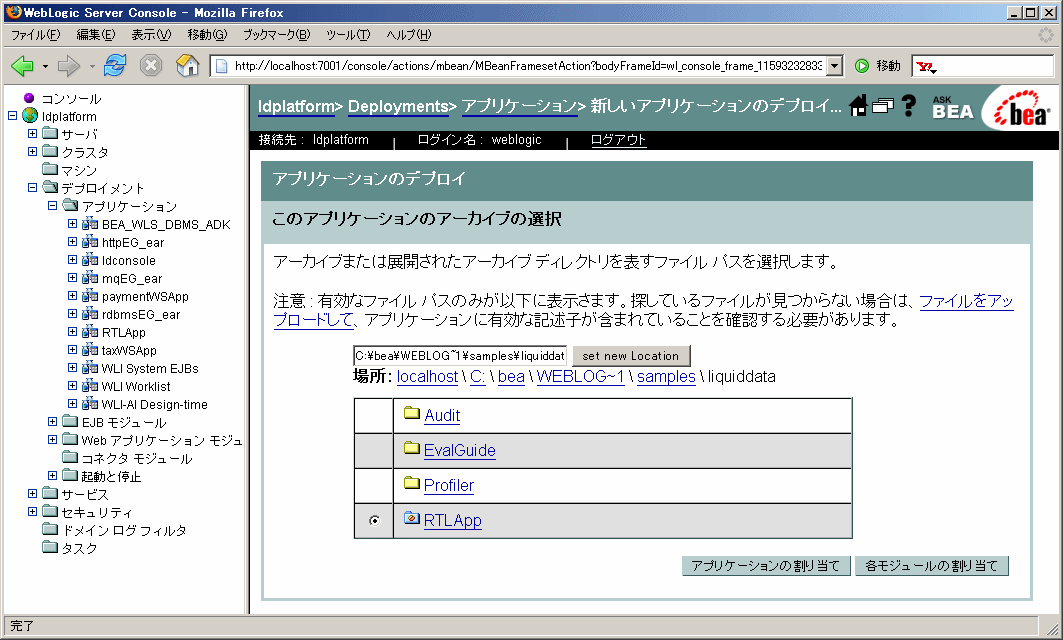Collapse the ldplatform tree node
This screenshot has width=1063, height=640.
12,116
